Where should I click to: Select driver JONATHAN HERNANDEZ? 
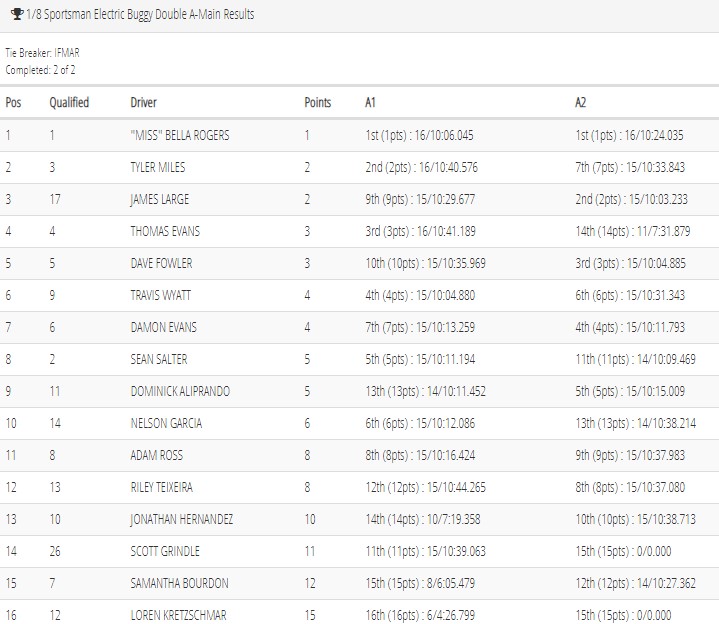pos(182,519)
